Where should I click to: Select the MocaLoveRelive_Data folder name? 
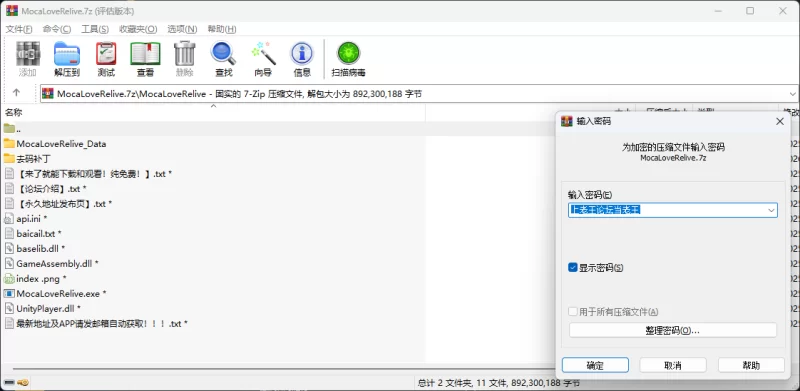(x=61, y=144)
